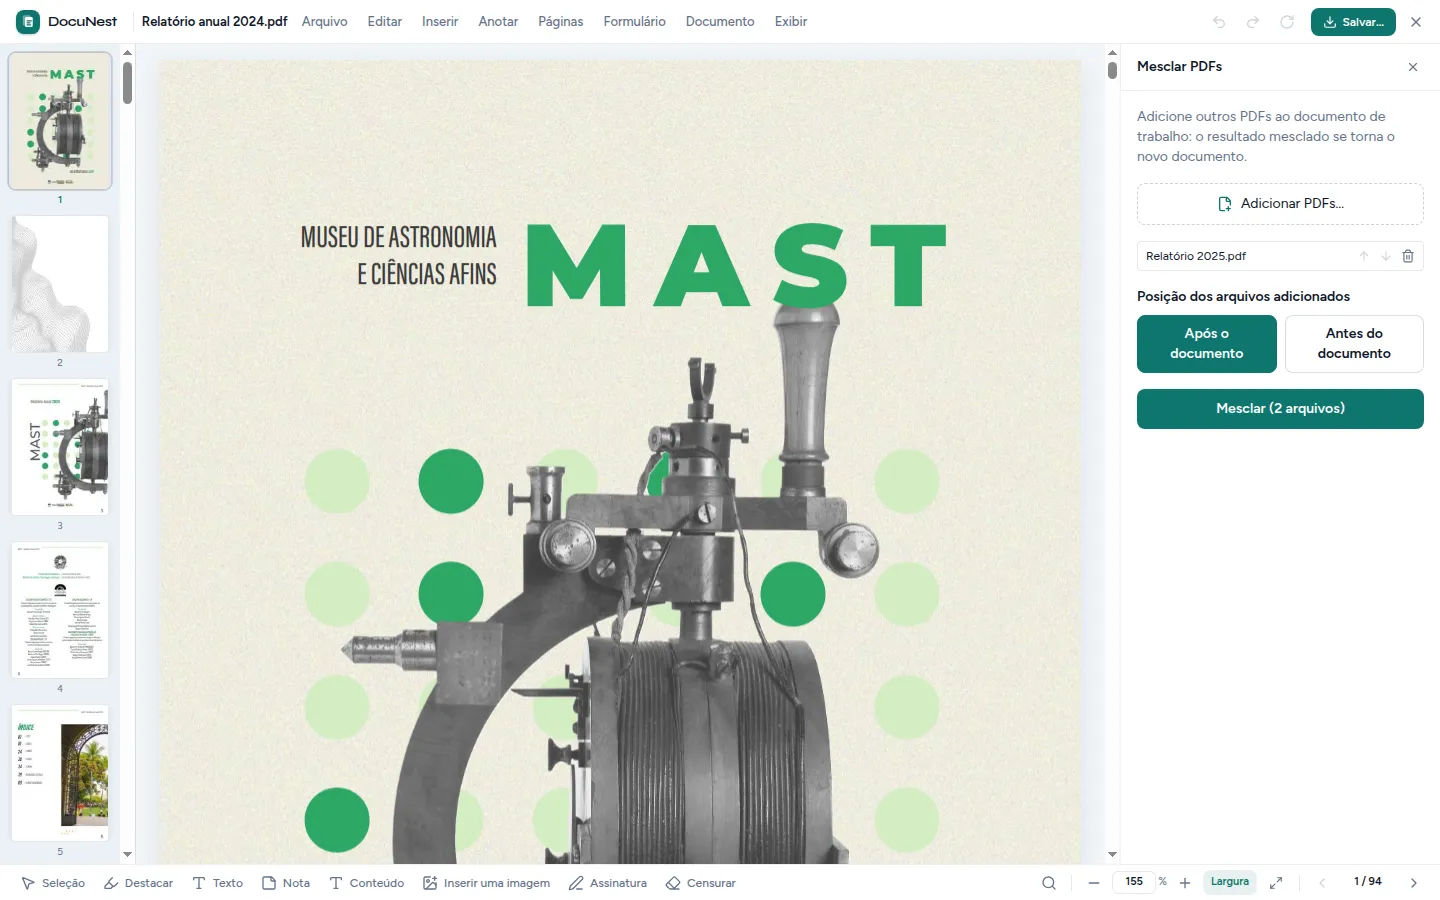
Task: Click the zoom percentage field showing 155
Action: pyautogui.click(x=1134, y=882)
